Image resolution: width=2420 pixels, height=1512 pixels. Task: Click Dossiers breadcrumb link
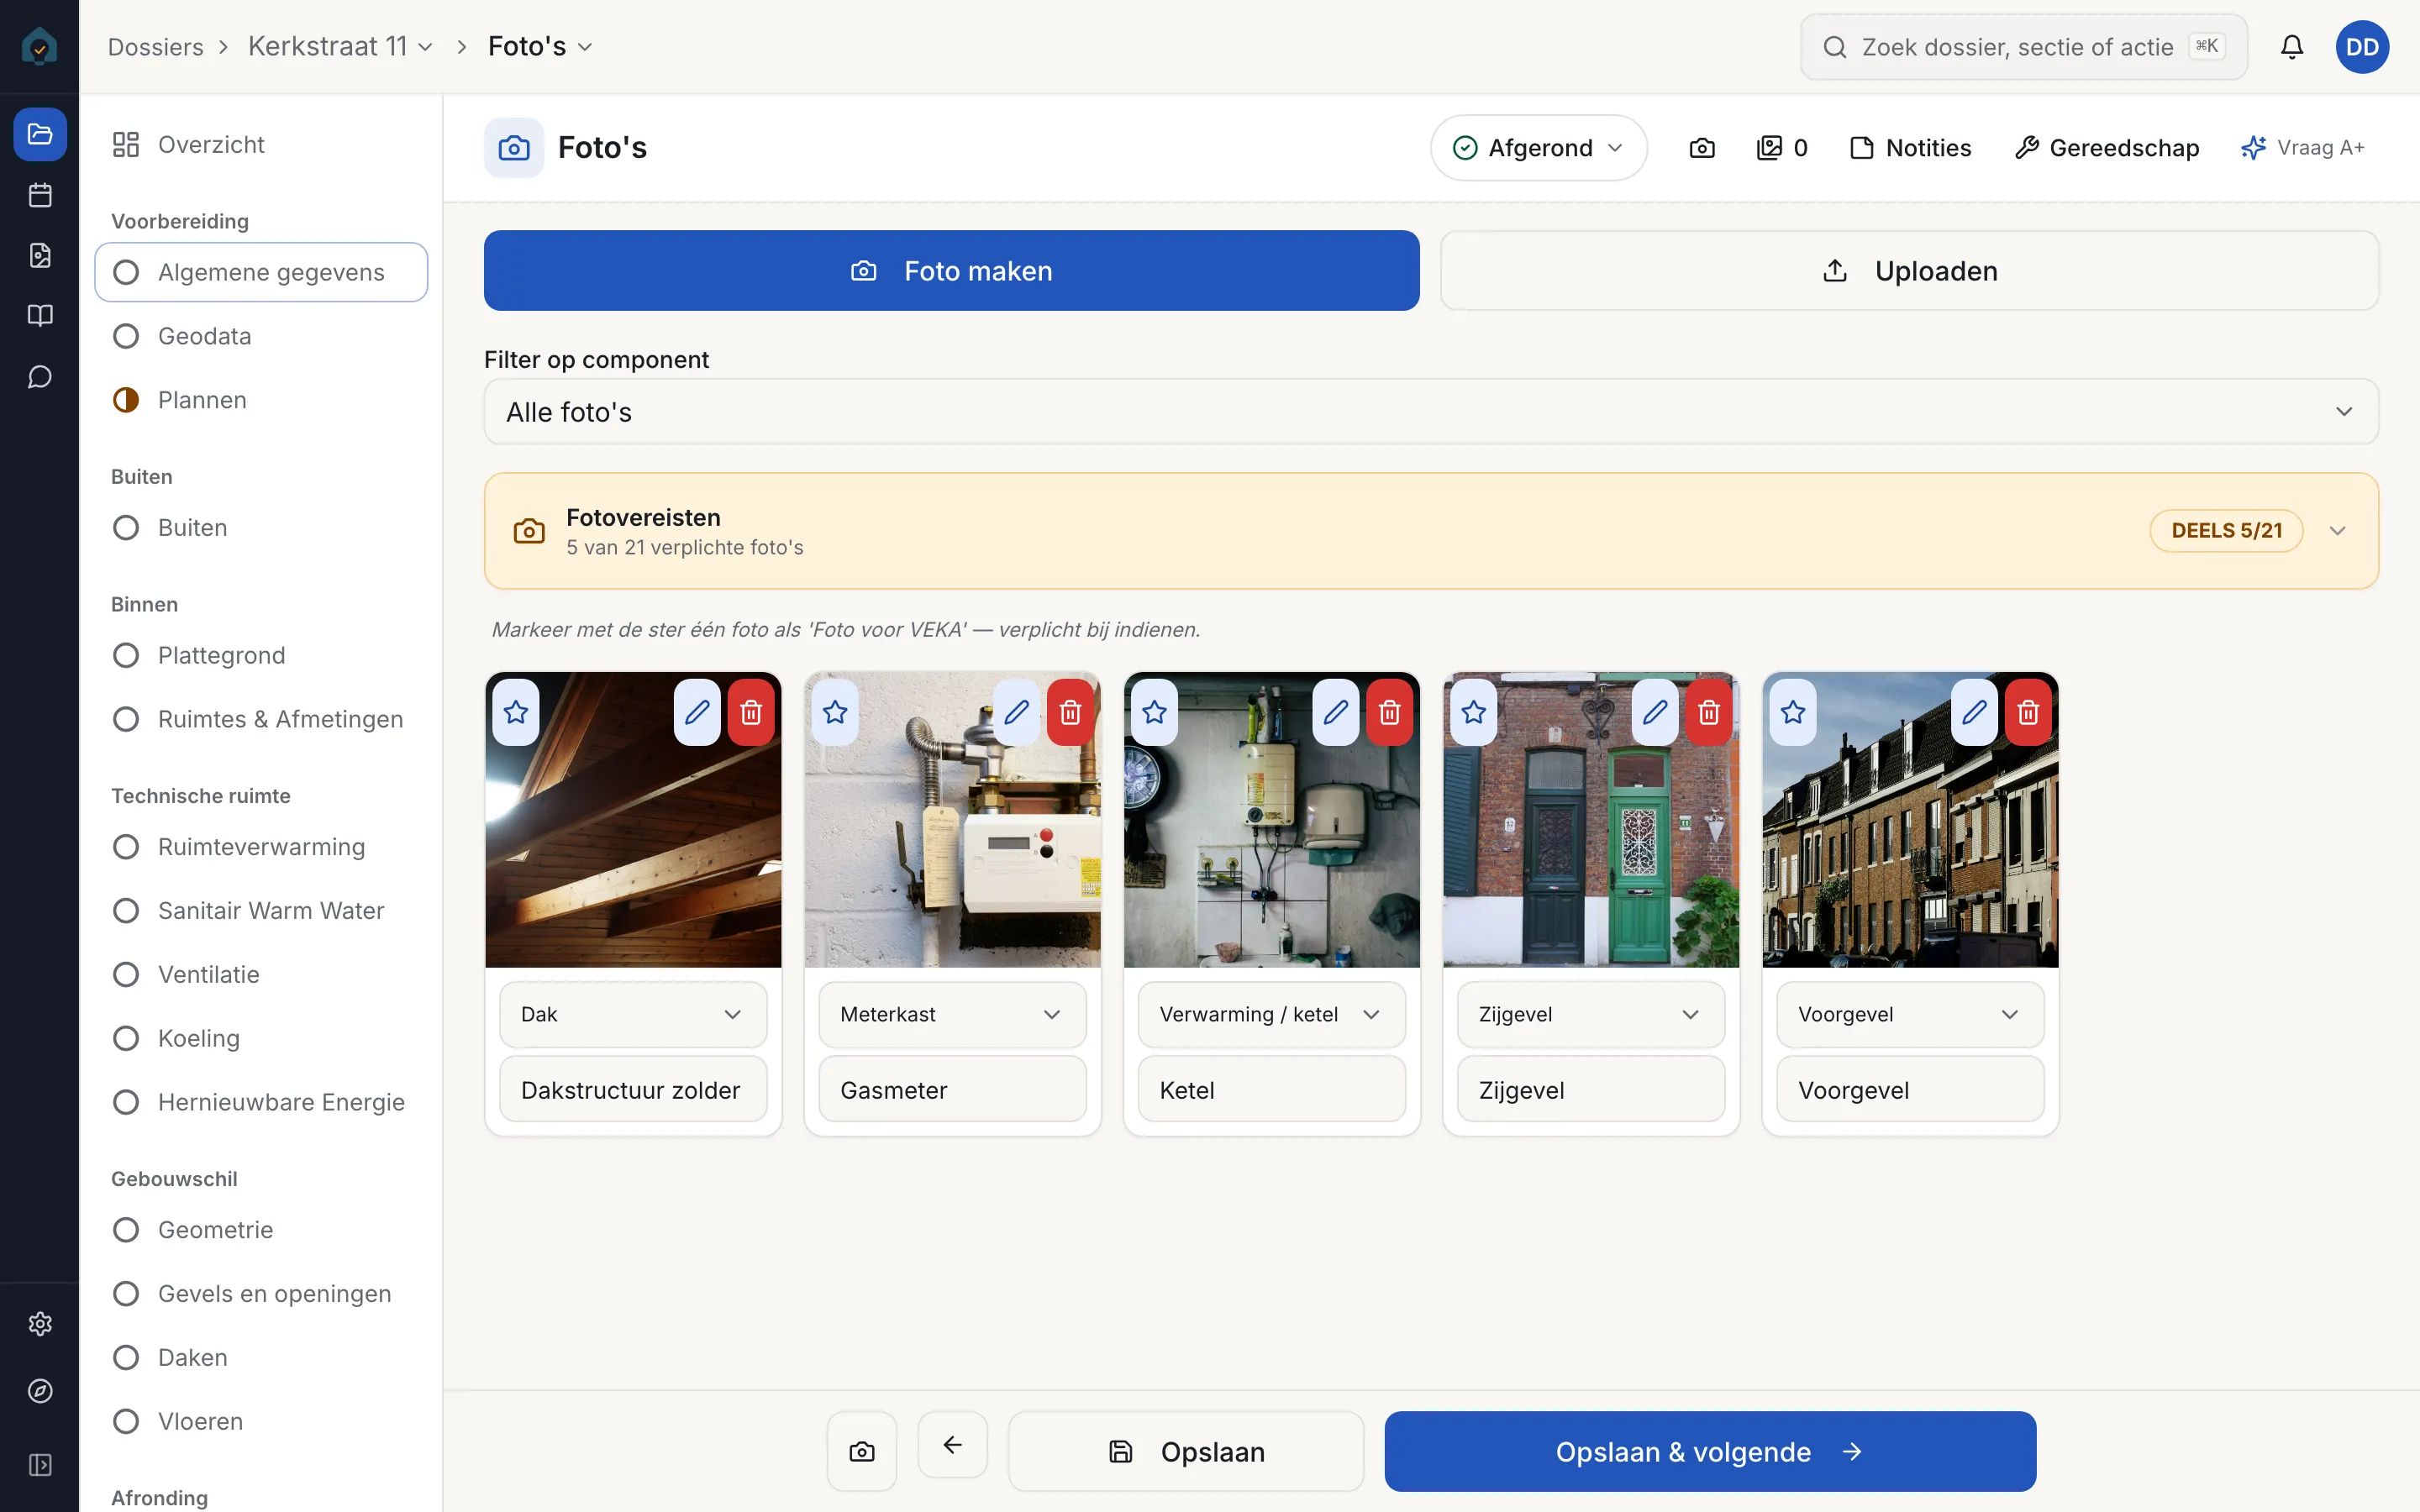tap(156, 47)
